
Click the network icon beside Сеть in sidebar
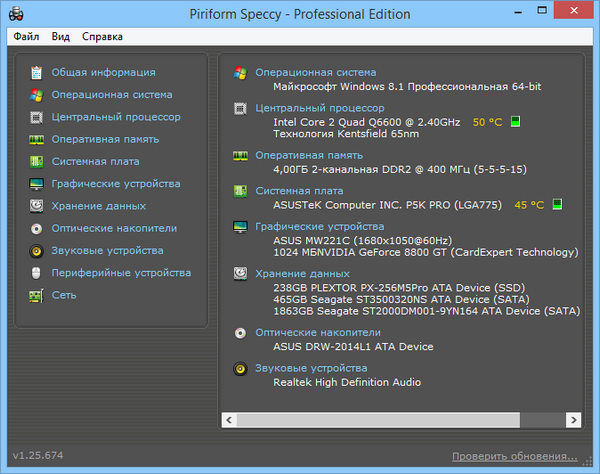[x=36, y=295]
